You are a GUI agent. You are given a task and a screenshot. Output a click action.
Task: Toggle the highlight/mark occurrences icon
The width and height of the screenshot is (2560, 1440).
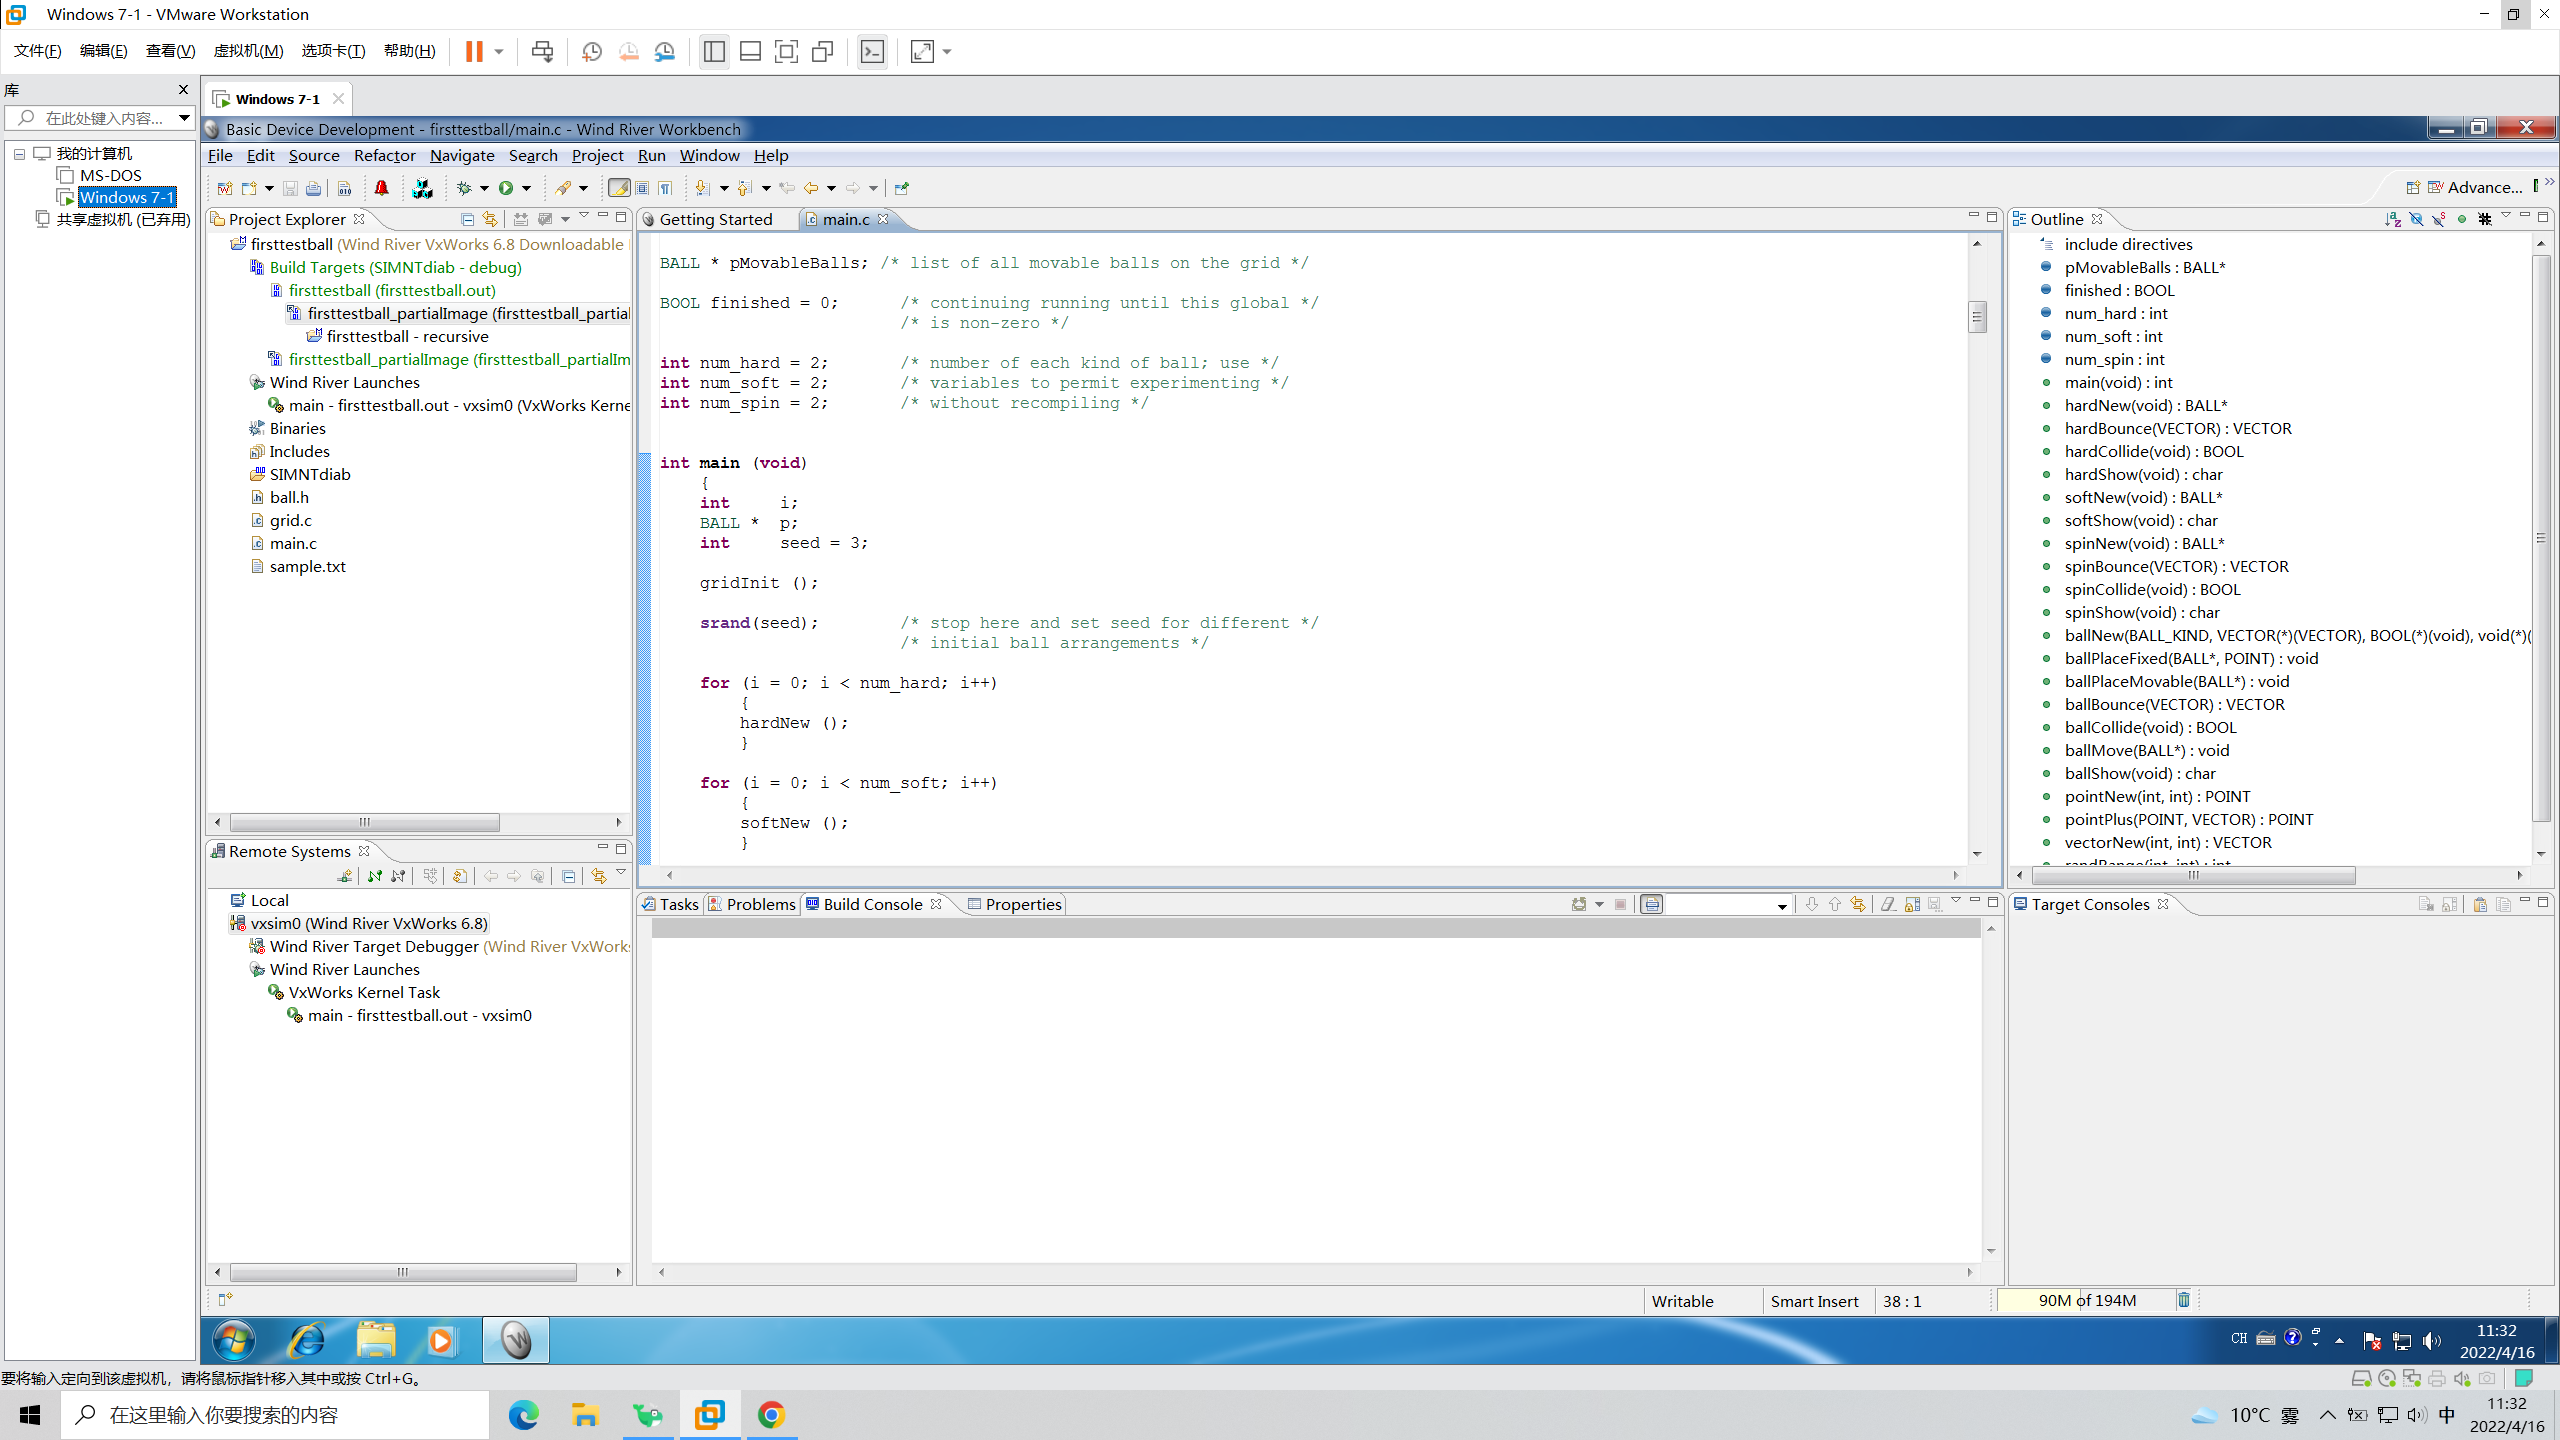[x=618, y=188]
